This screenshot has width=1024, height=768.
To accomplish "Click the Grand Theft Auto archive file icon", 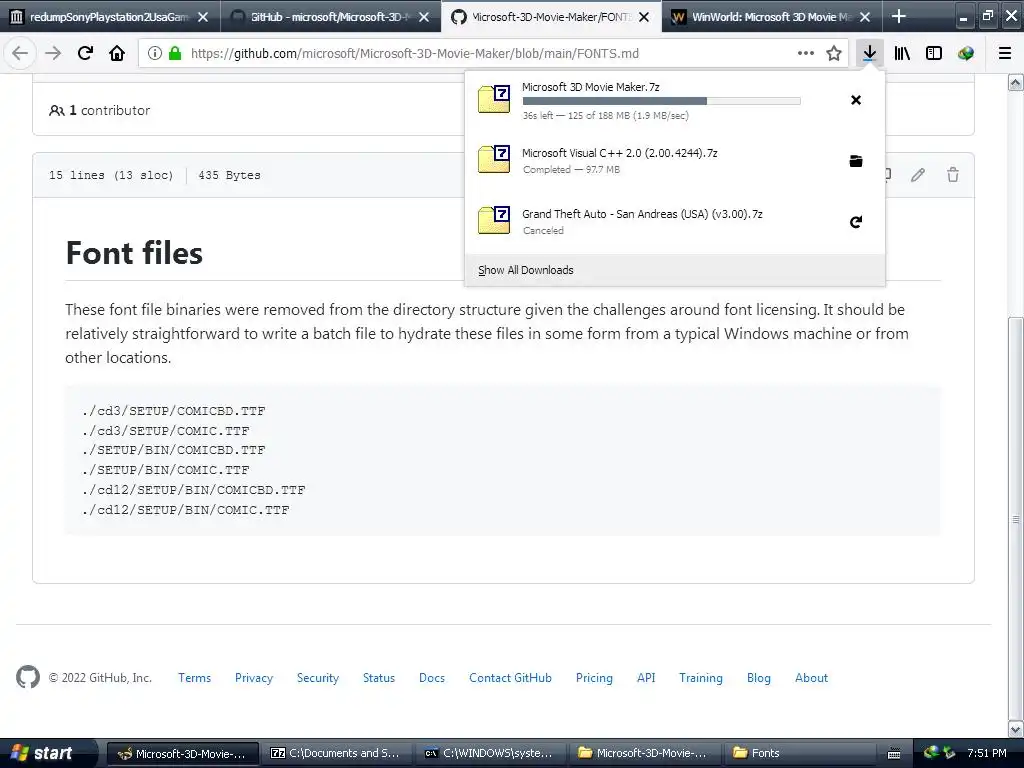I will [494, 220].
